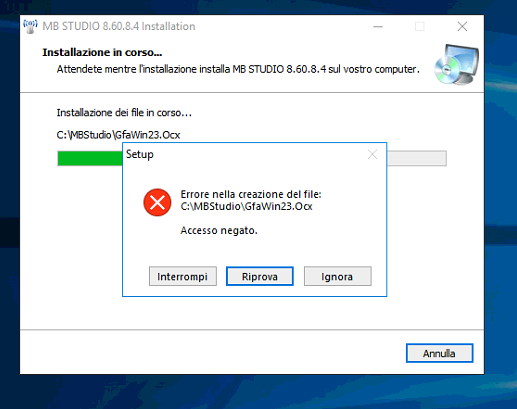The height and width of the screenshot is (409, 517).
Task: Click the Setup dialog title bar
Action: coord(245,154)
